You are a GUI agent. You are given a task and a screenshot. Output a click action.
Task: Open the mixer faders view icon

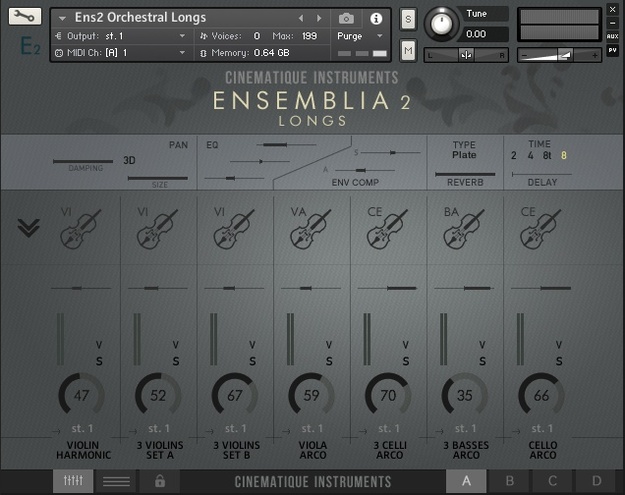coord(73,481)
